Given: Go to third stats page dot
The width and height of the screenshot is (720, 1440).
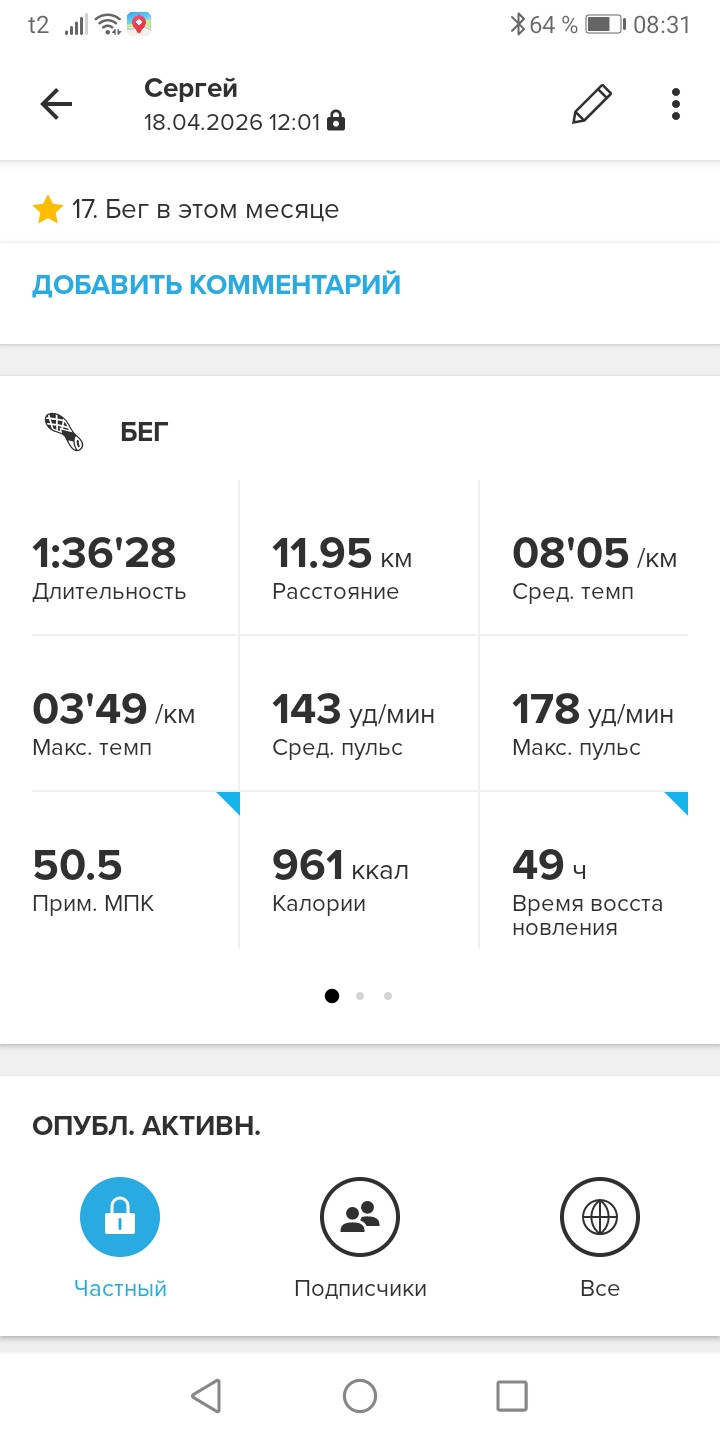Looking at the screenshot, I should click(x=388, y=995).
